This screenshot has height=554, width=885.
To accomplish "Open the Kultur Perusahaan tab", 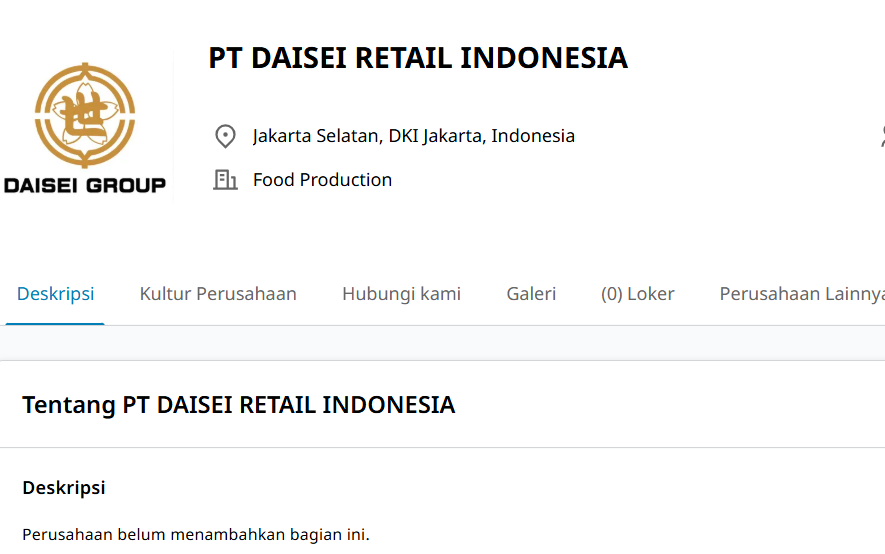I will coord(218,294).
